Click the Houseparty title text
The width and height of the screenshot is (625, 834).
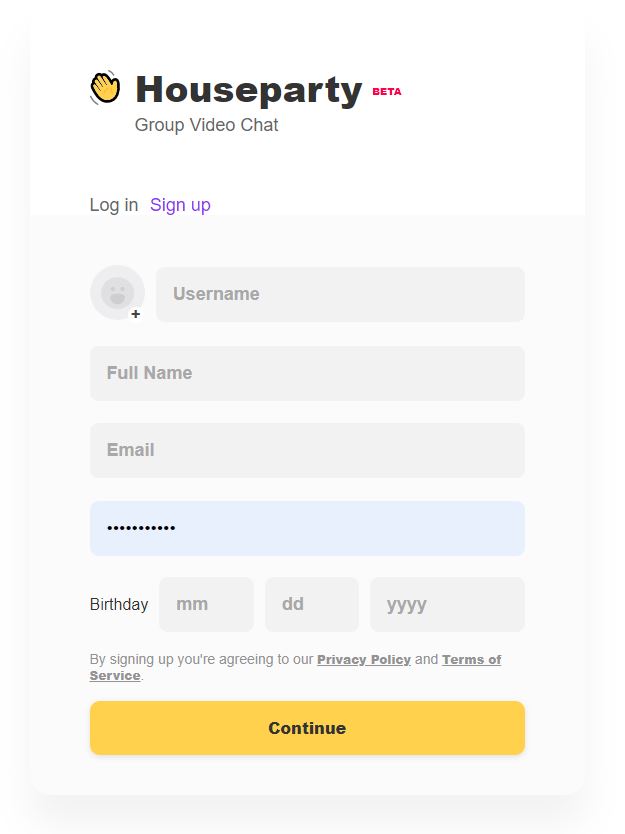(x=248, y=90)
